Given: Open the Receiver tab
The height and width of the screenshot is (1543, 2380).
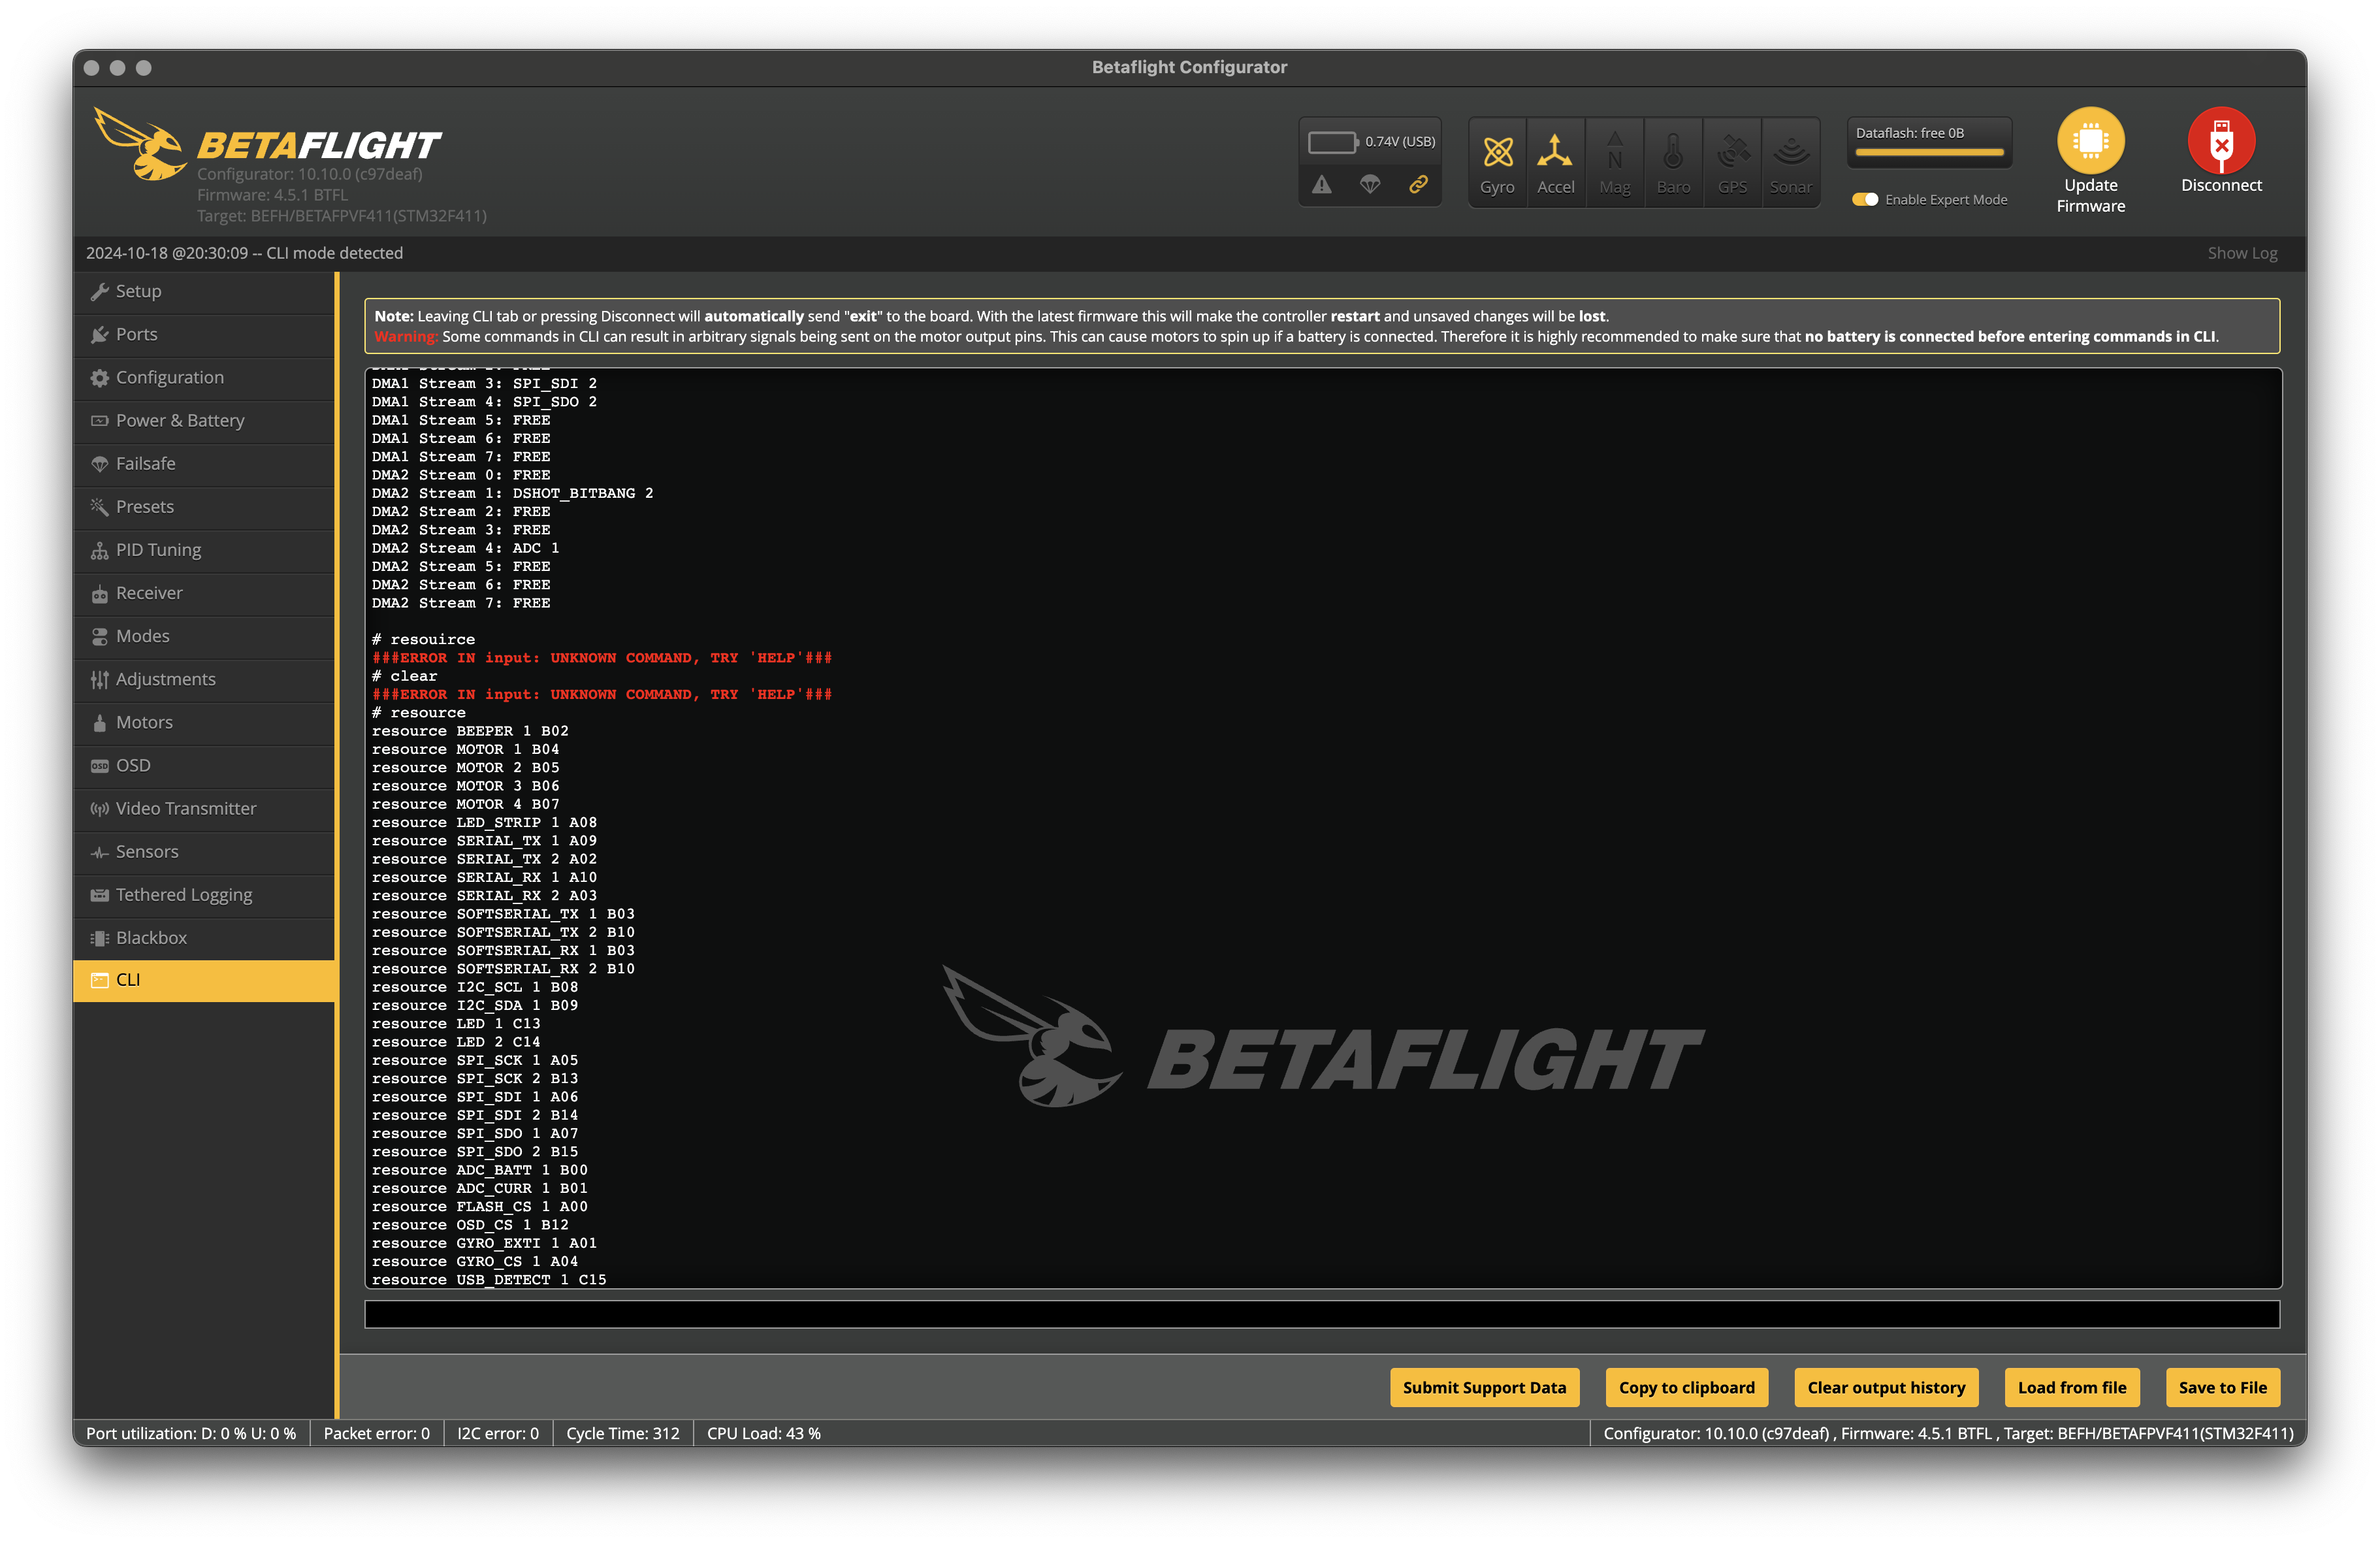Looking at the screenshot, I should point(204,593).
